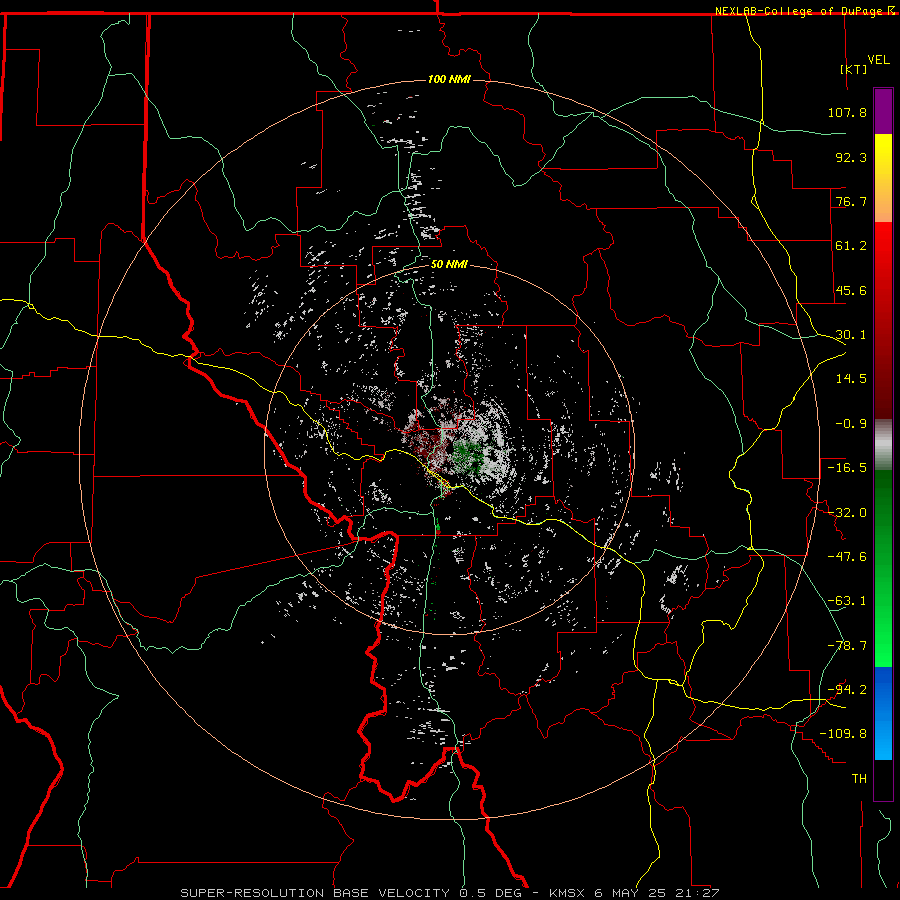This screenshot has width=900, height=900.
Task: Select the 14.5 scale value
Action: [x=851, y=379]
